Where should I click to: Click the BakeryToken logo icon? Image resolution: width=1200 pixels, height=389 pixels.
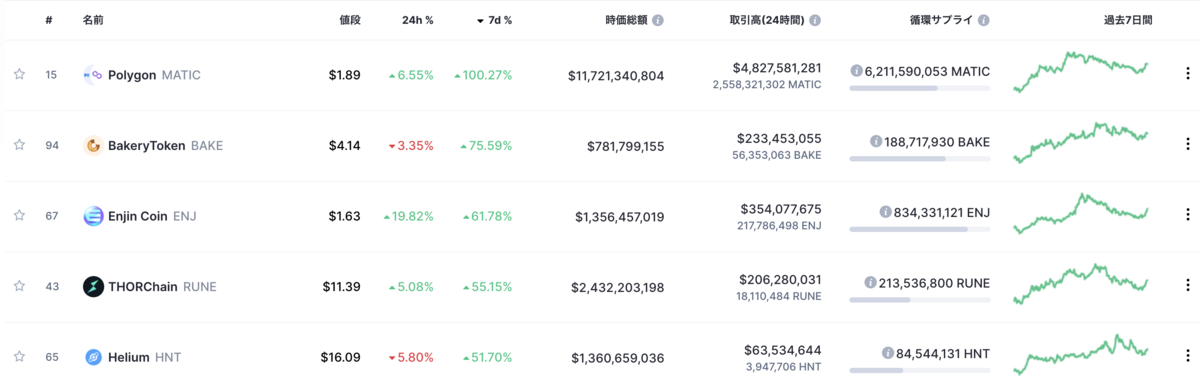tap(93, 145)
